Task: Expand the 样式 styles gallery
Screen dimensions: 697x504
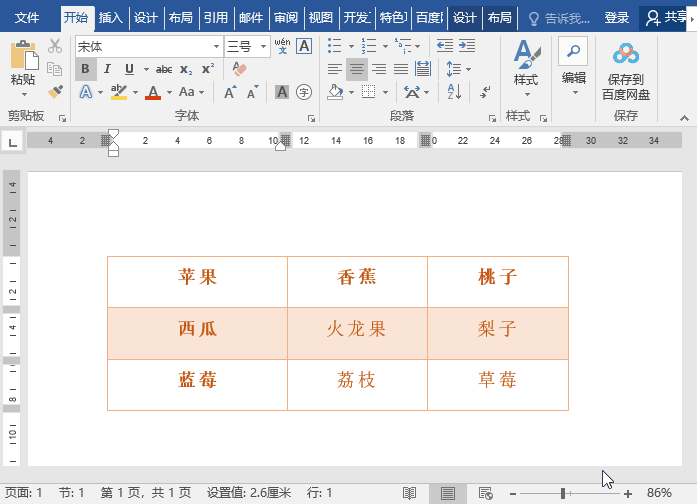Action: pos(527,69)
